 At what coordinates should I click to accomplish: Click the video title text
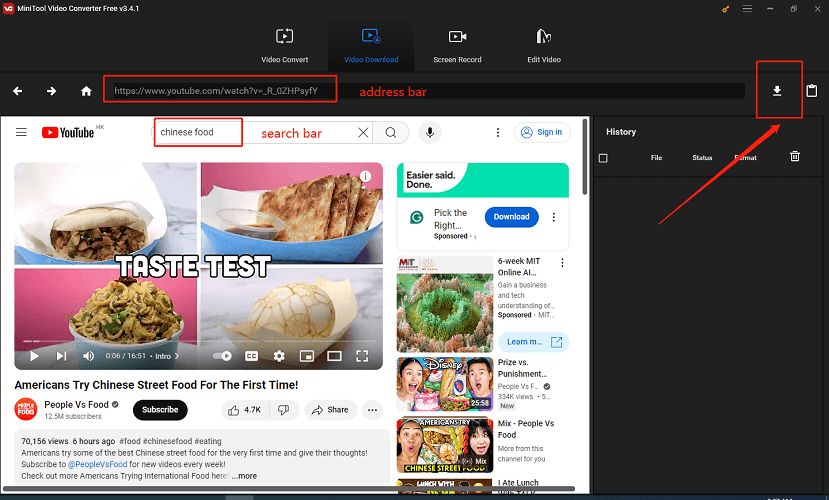156,385
